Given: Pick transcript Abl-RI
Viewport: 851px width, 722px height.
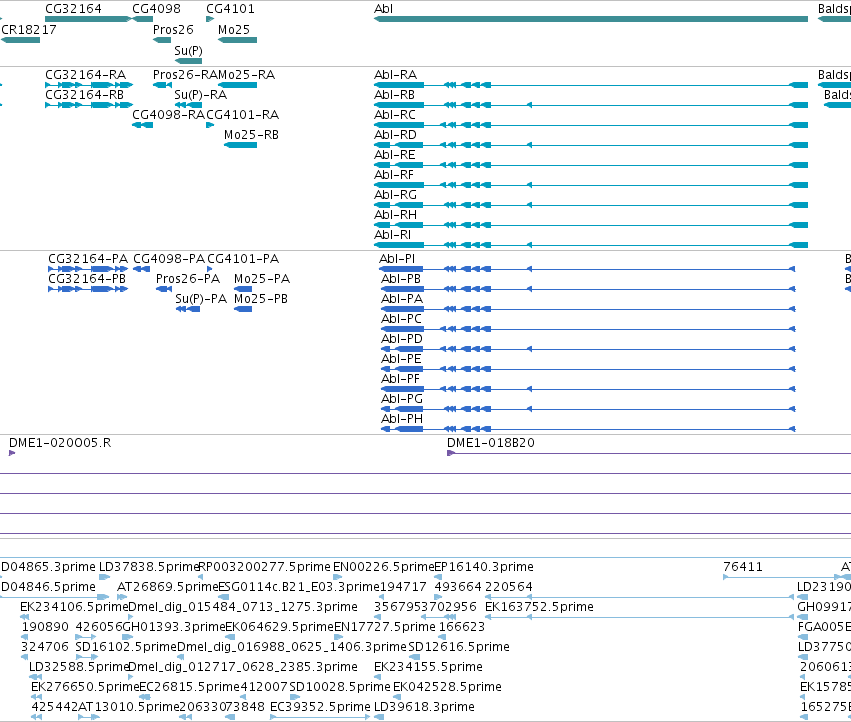Looking at the screenshot, I should (392, 235).
